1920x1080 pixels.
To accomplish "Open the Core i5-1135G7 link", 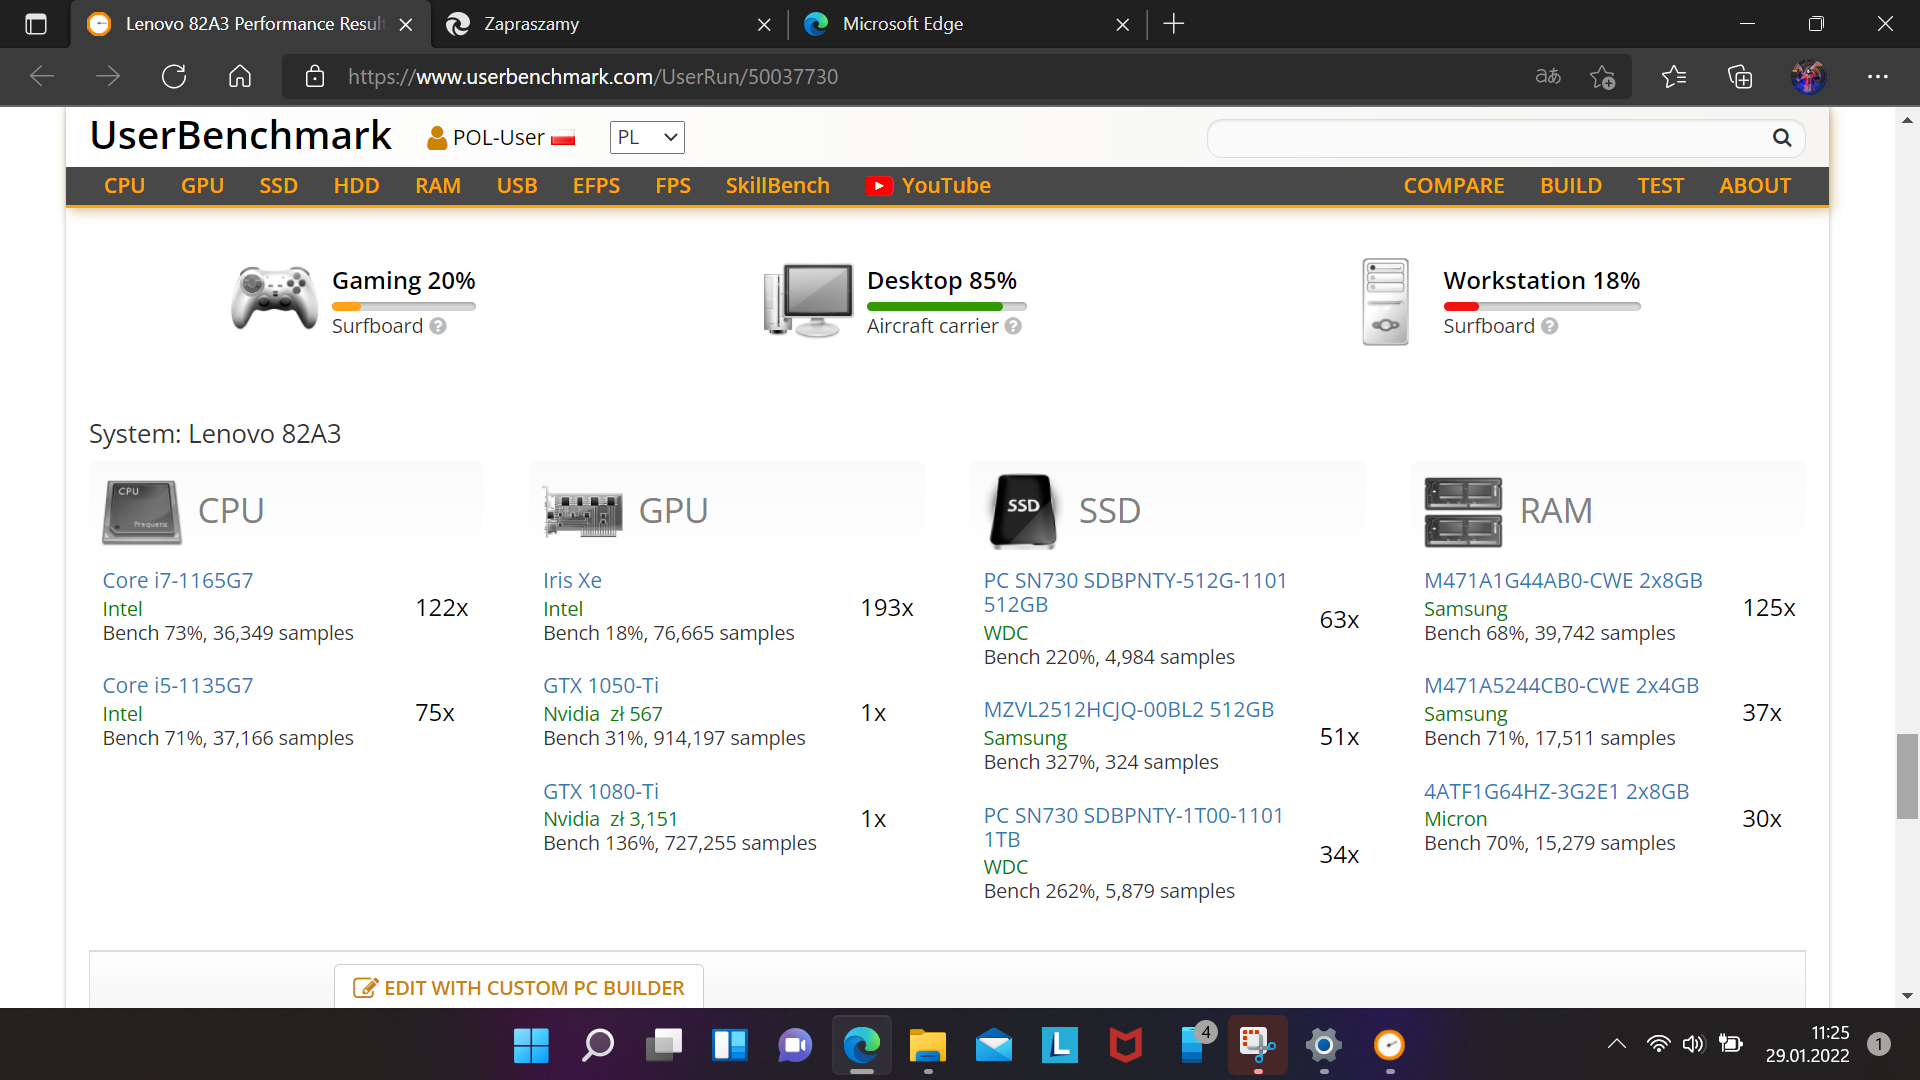I will [178, 686].
